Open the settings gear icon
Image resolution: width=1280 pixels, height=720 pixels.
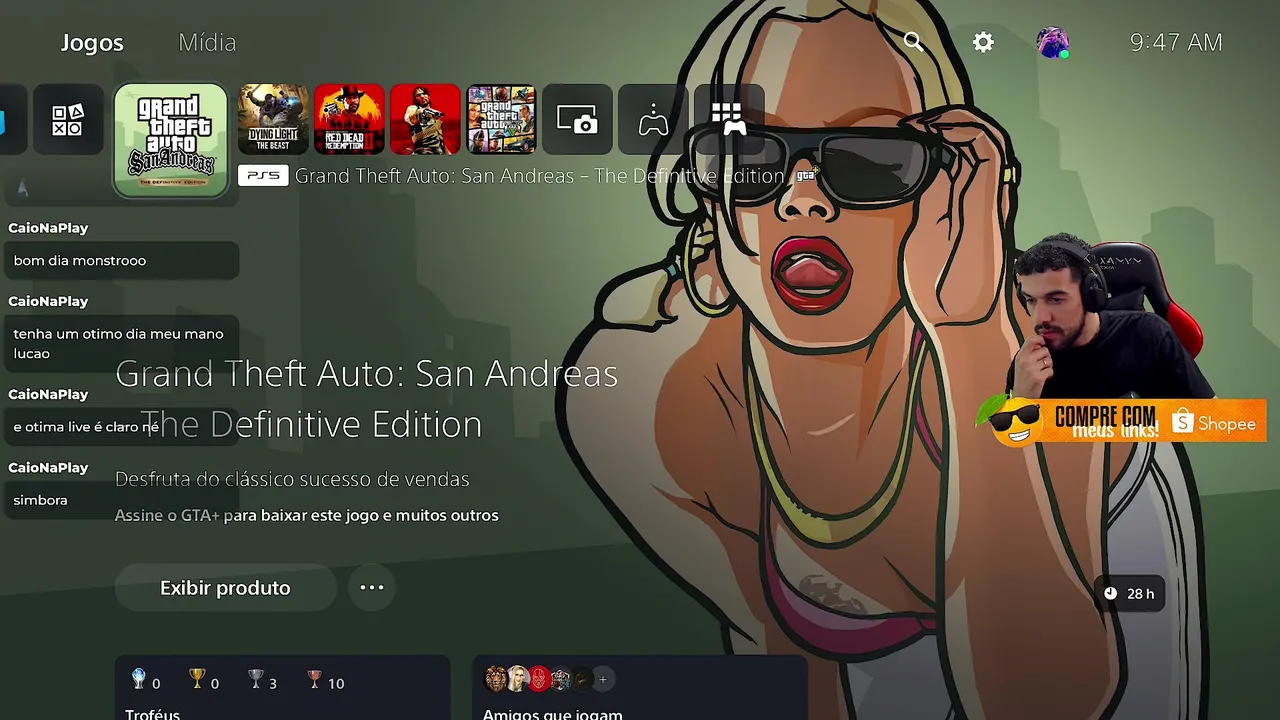tap(984, 42)
